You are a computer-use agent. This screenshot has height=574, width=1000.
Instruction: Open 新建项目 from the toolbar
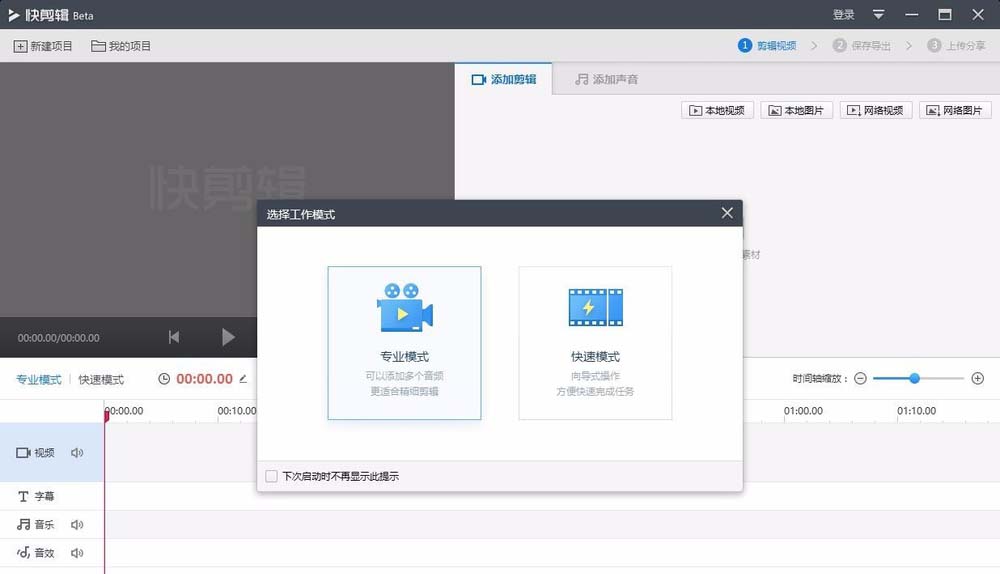pos(43,46)
